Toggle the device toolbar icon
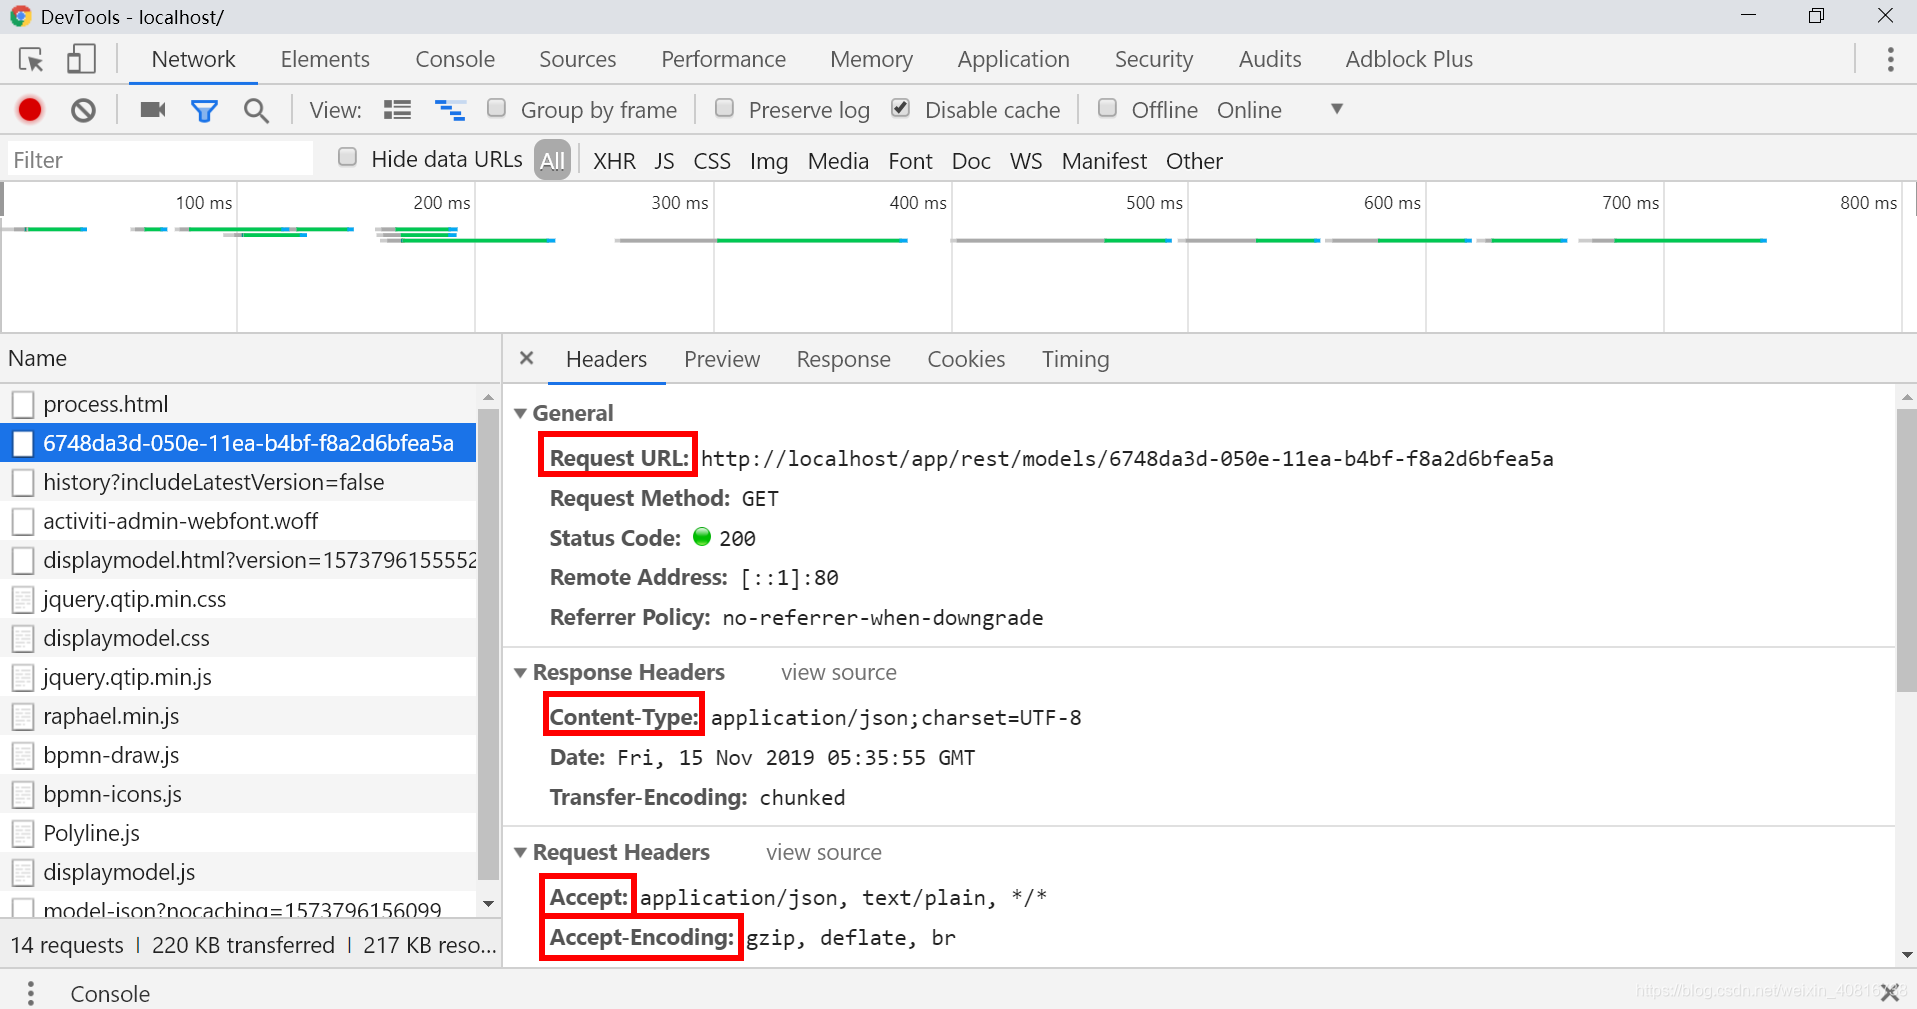 click(81, 59)
